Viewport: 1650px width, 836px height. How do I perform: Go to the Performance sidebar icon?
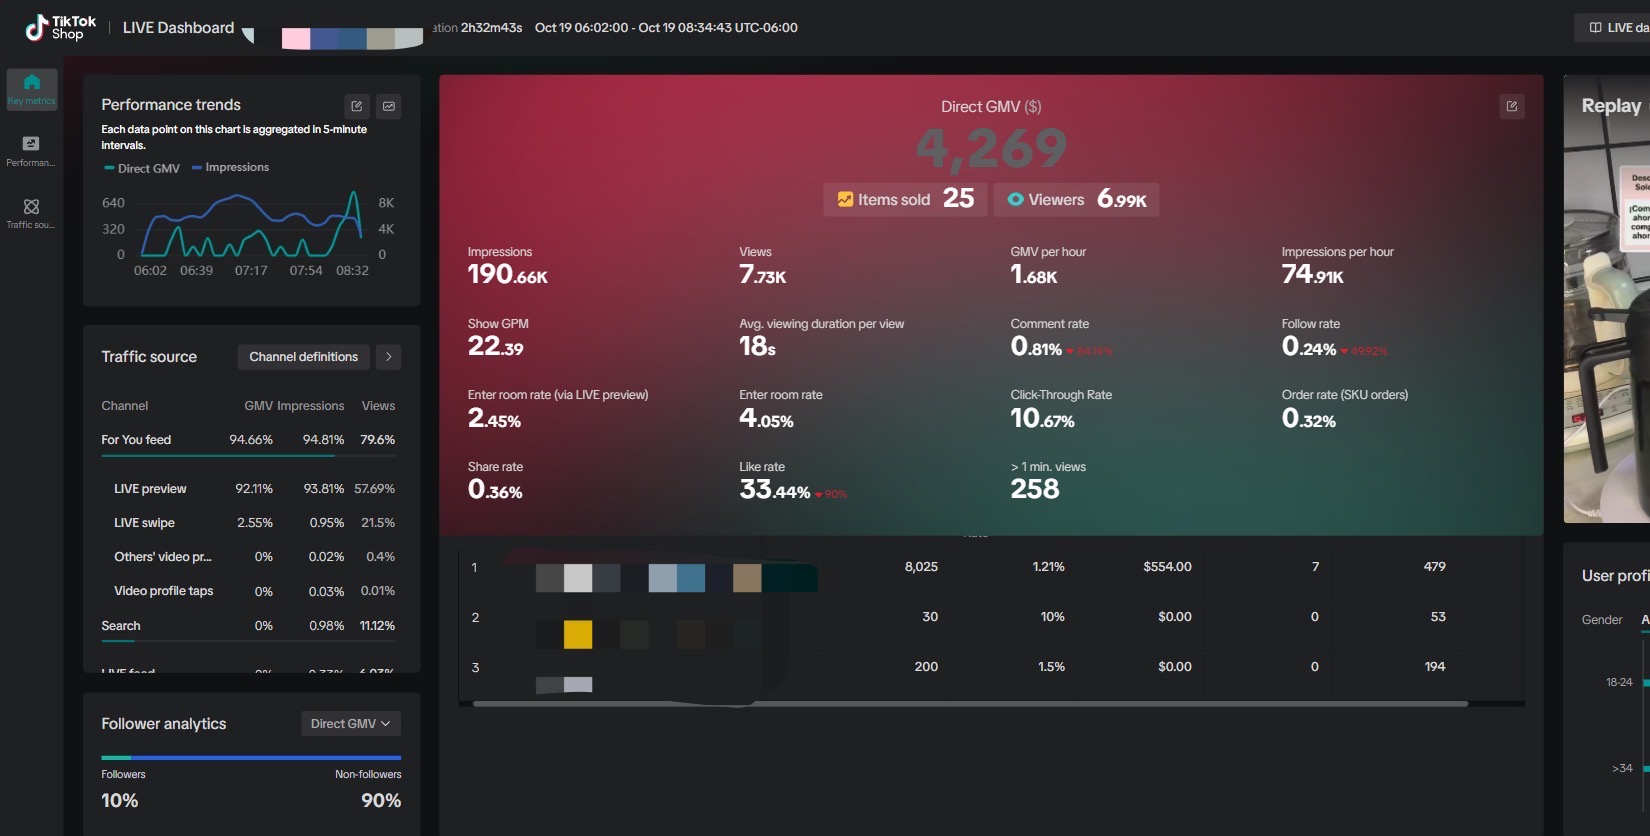(x=31, y=150)
